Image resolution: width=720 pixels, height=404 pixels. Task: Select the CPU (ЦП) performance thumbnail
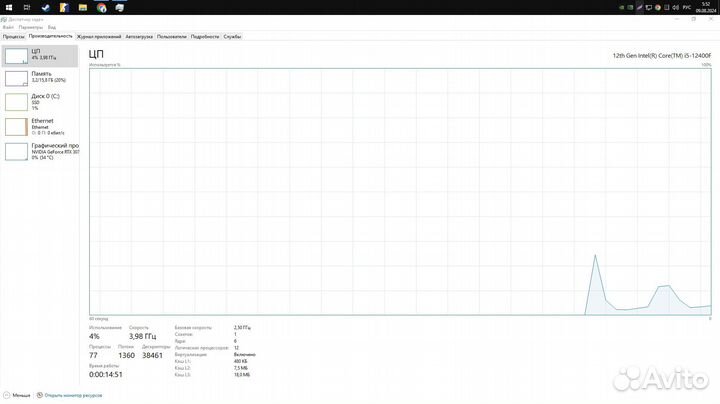[38, 54]
